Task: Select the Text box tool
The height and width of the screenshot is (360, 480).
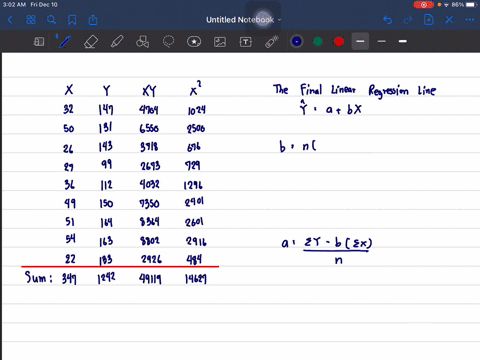Action: coord(246,42)
